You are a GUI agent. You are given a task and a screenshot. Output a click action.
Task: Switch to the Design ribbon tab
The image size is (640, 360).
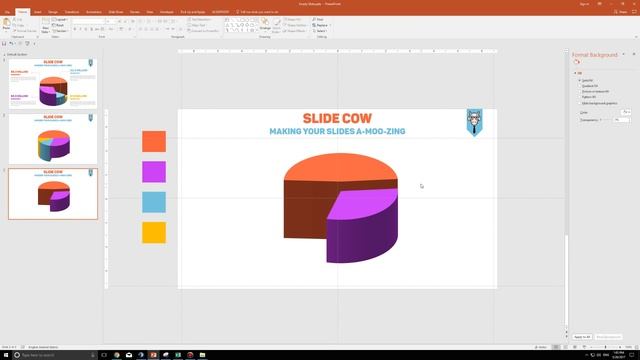click(x=53, y=12)
